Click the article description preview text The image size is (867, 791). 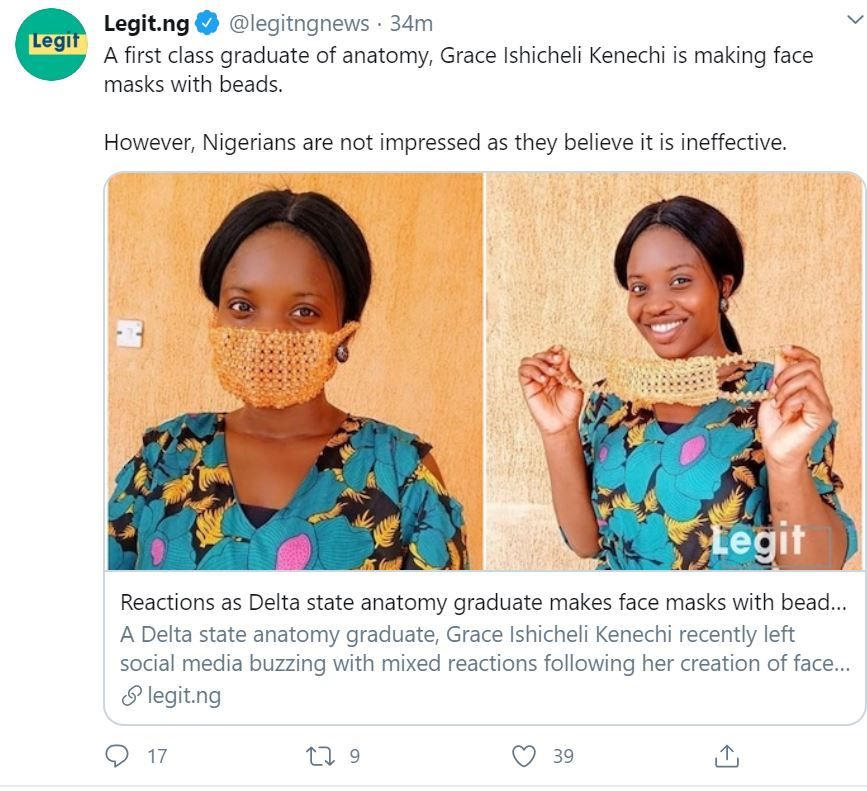click(483, 649)
